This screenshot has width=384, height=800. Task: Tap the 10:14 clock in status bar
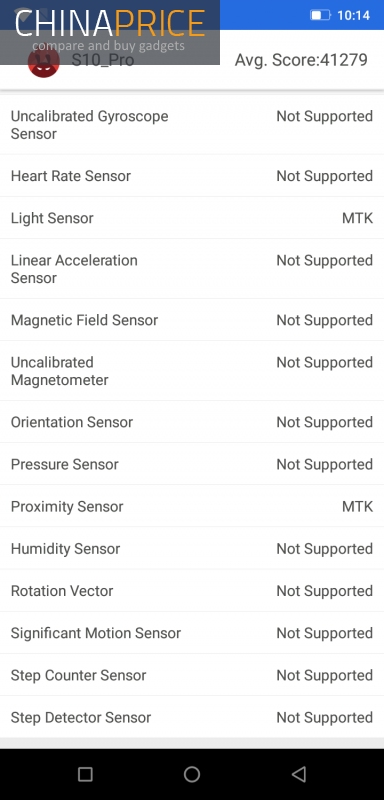point(353,15)
